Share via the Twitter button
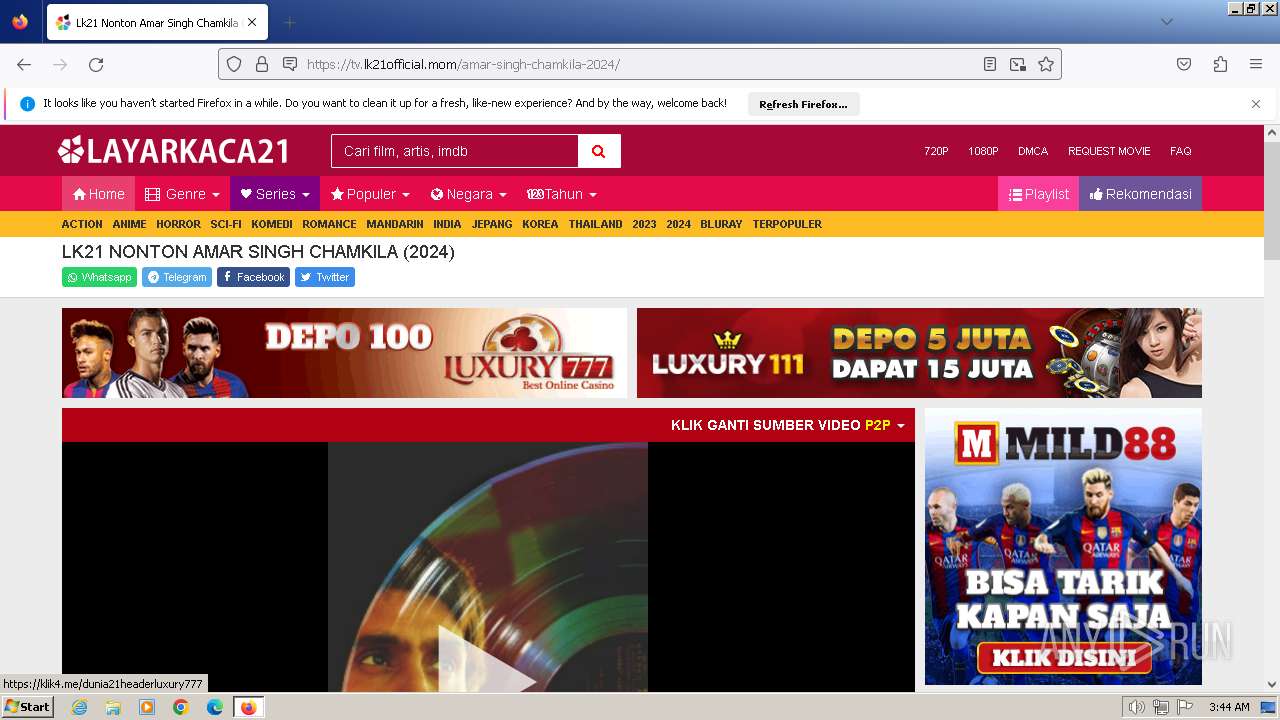Screen dimensions: 1280x720 325,277
